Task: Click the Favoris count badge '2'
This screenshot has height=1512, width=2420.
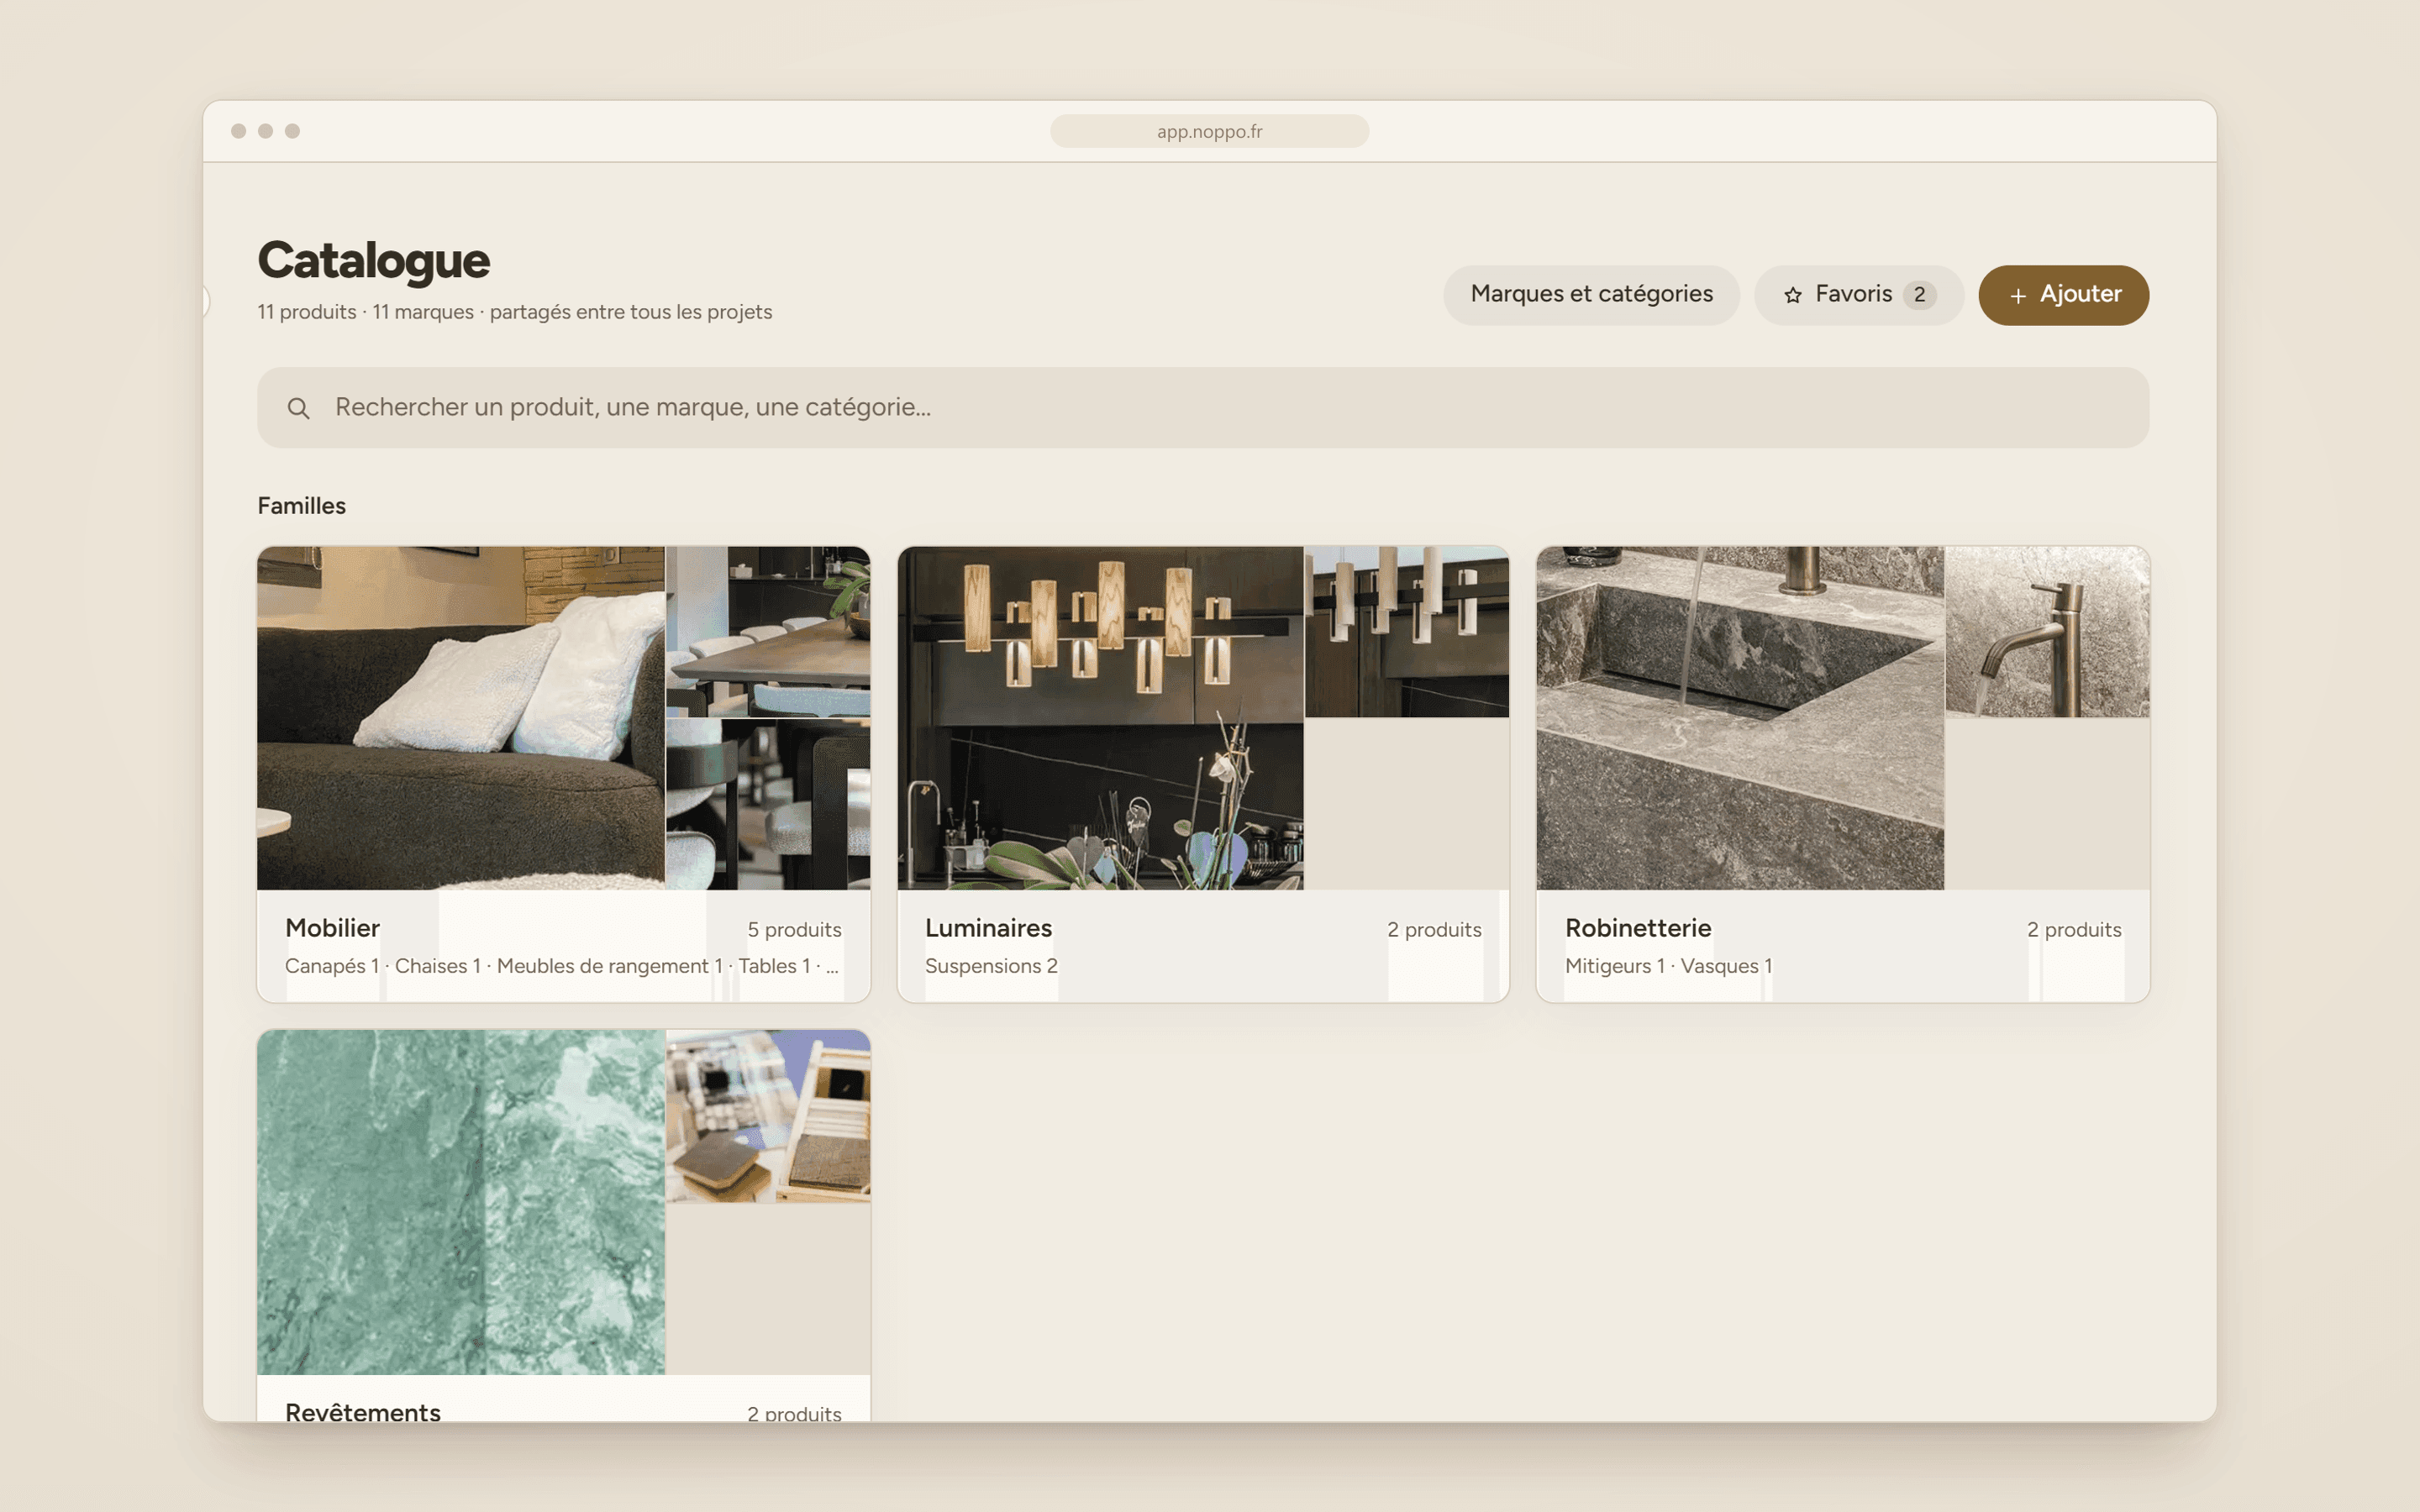Action: point(1919,295)
